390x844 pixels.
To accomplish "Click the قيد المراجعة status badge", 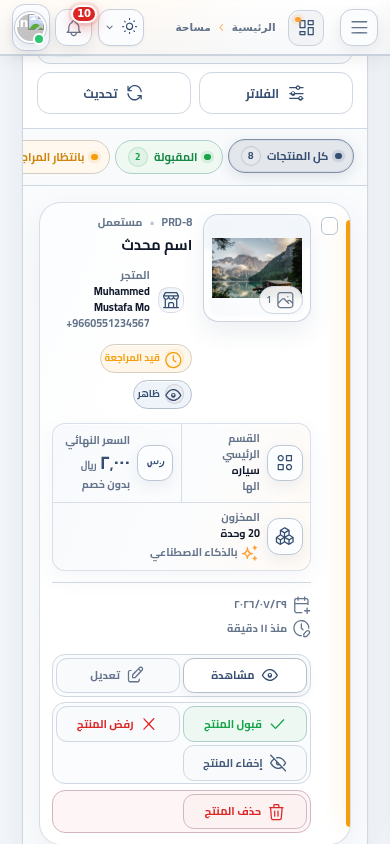I will click(x=146, y=358).
